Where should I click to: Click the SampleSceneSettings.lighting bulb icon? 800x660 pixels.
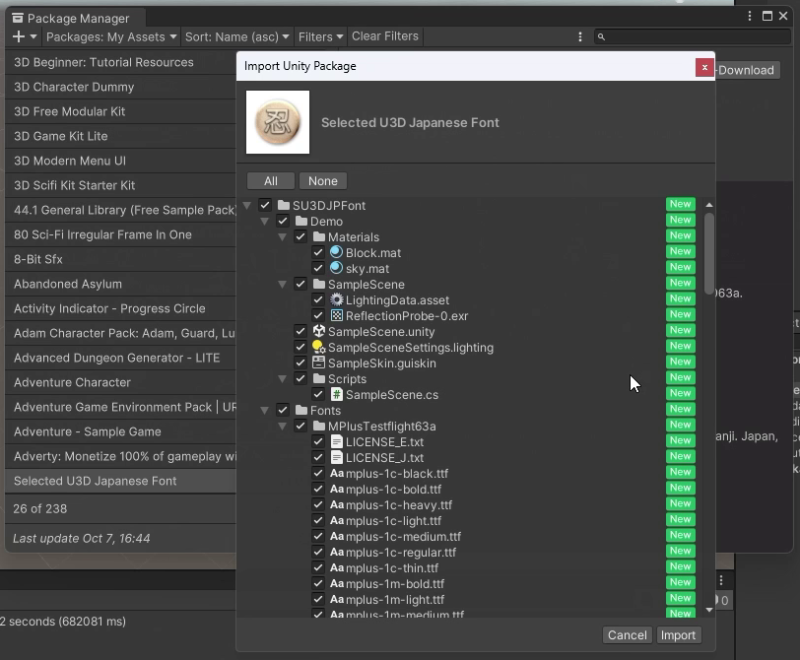pos(319,348)
